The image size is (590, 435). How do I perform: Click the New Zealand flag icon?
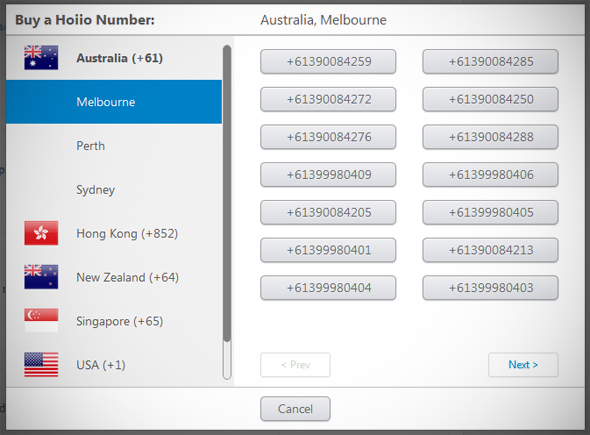pos(41,277)
